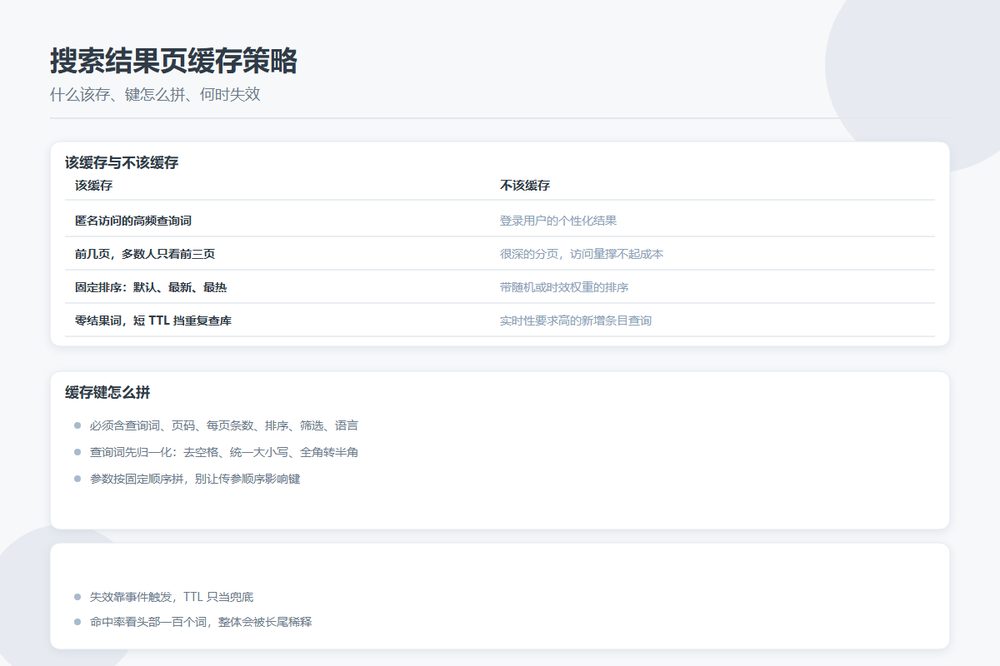Click cell 很深的分页，访问量撑不起成本
The height and width of the screenshot is (666, 1000).
tap(582, 254)
